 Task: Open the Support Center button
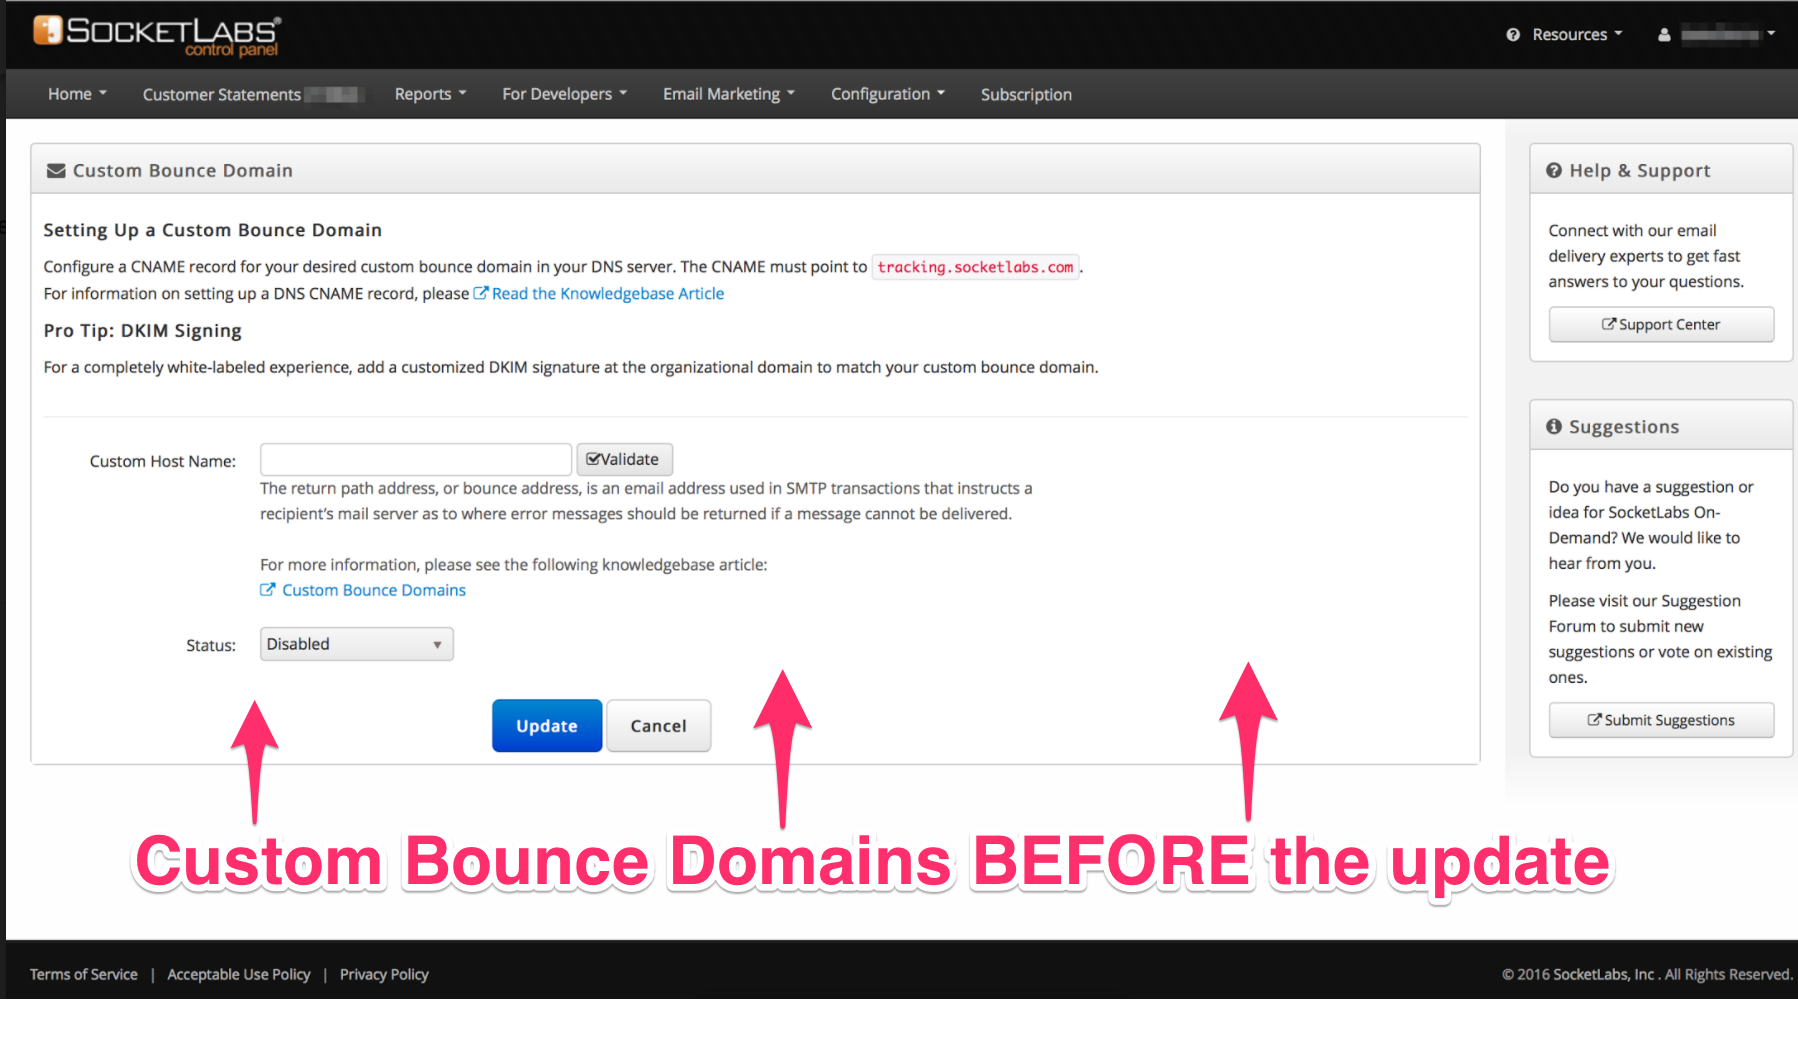point(1661,325)
